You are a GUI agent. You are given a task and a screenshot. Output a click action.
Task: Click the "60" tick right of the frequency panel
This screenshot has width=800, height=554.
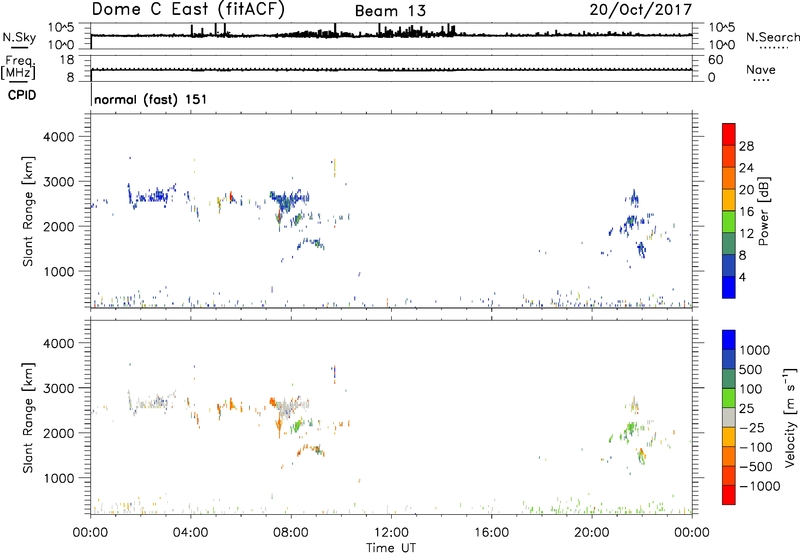715,60
